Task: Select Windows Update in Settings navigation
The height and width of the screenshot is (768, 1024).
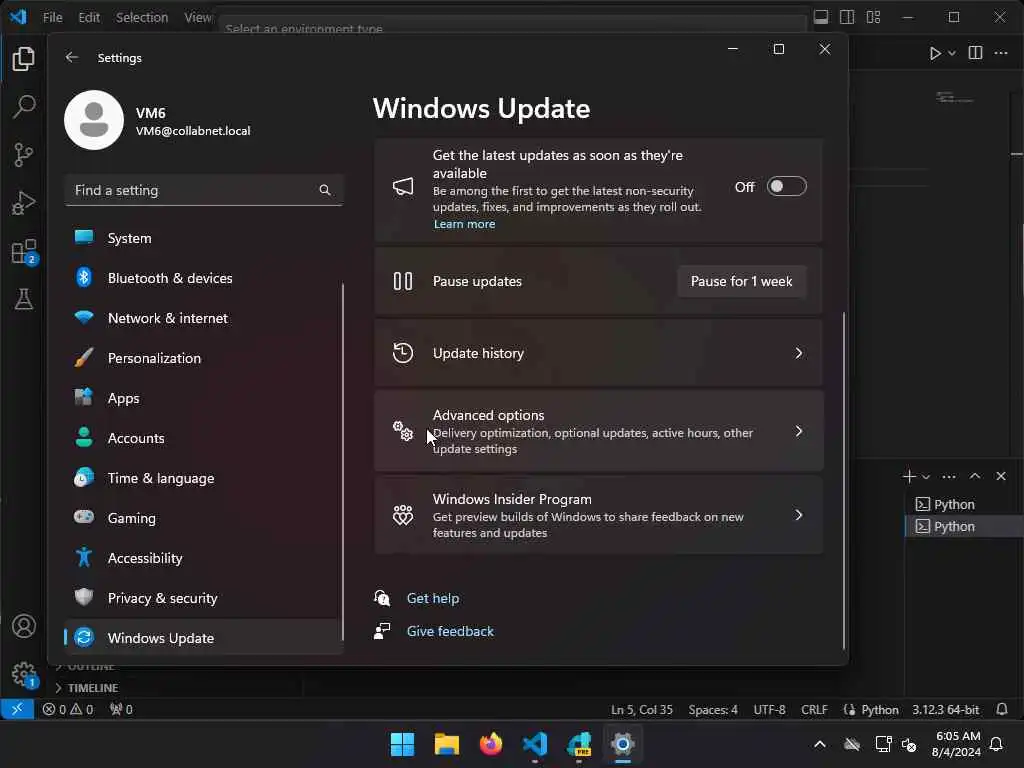Action: pos(203,638)
